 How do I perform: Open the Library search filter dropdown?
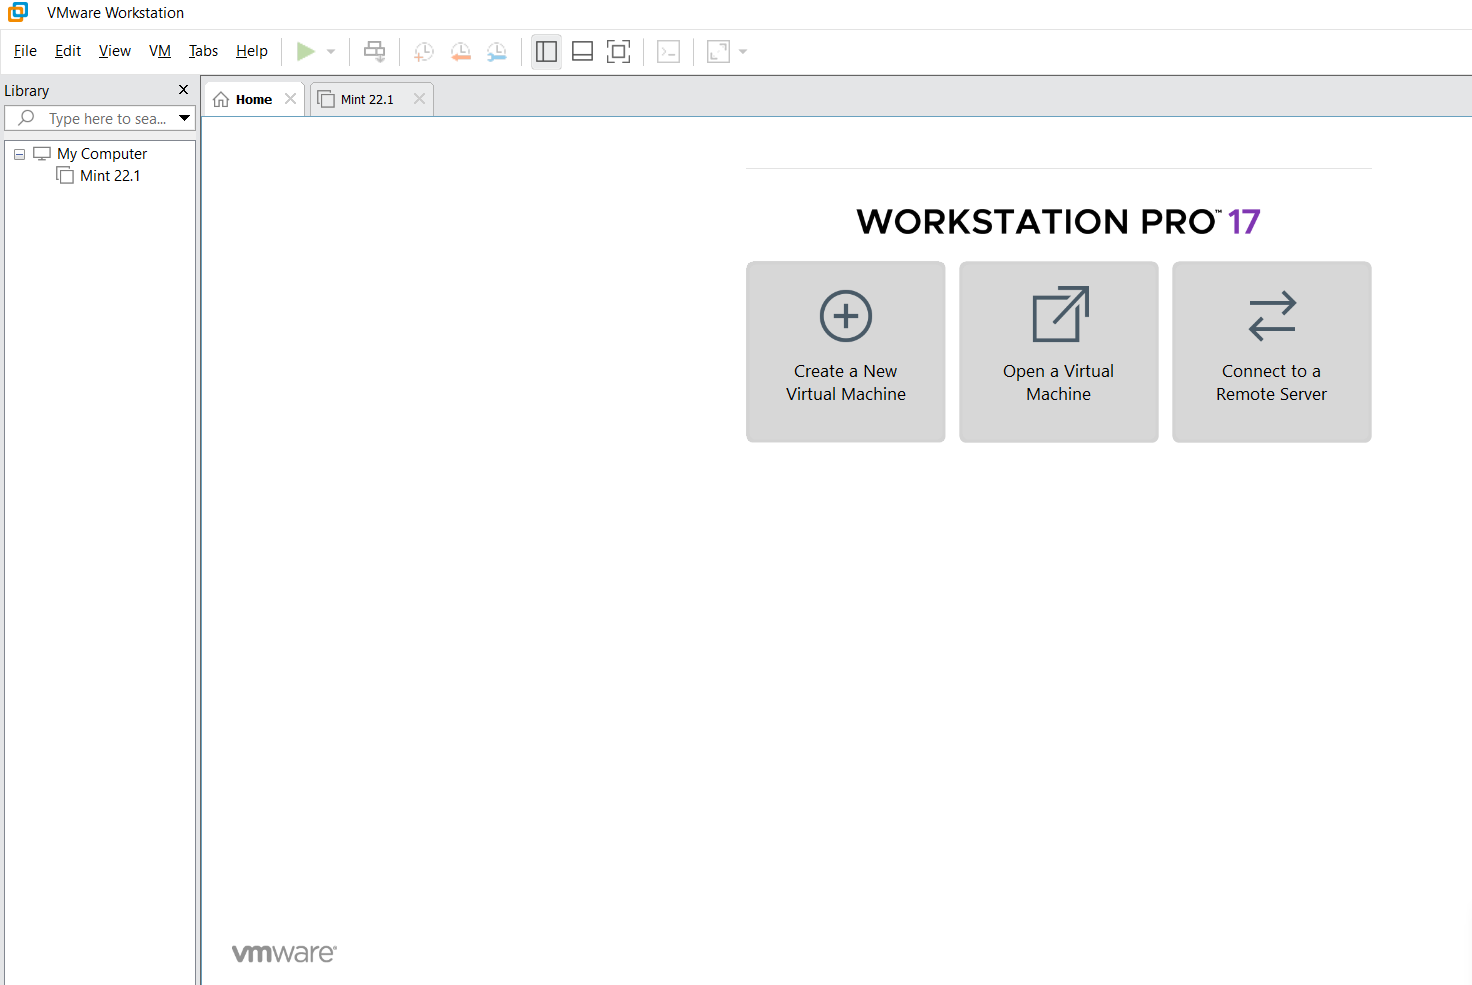185,118
